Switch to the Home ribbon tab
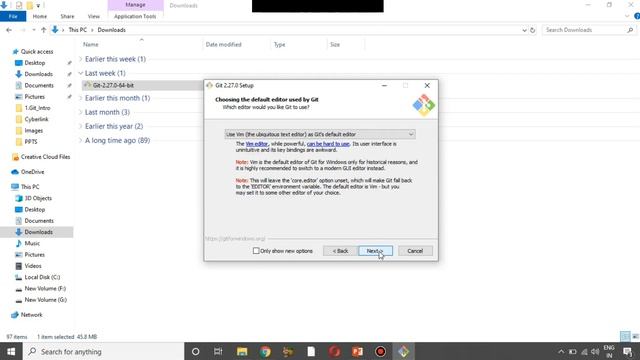This screenshot has width=640, height=360. [x=40, y=16]
